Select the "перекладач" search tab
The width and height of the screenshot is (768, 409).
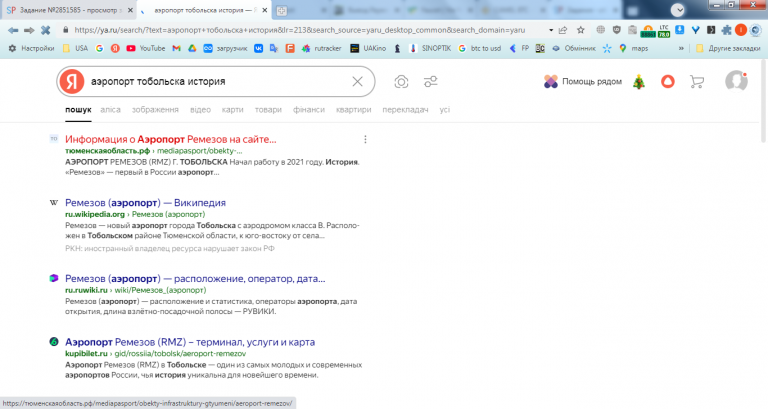pyautogui.click(x=405, y=110)
